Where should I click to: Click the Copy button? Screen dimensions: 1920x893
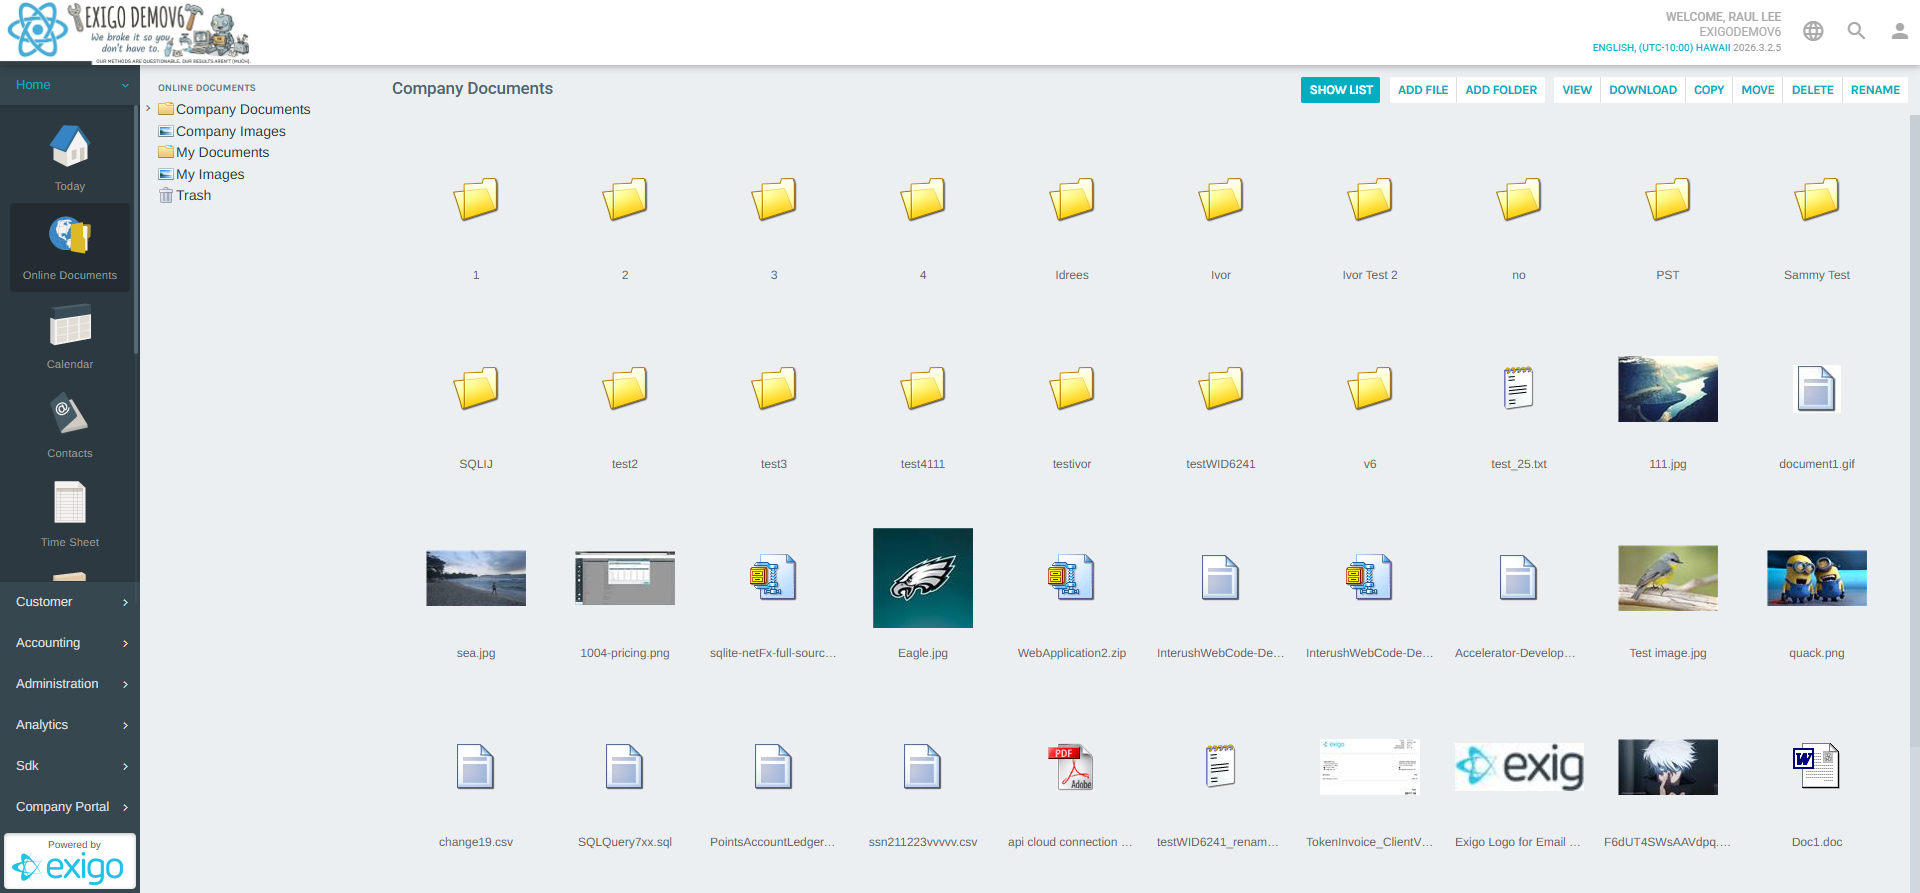(x=1709, y=90)
